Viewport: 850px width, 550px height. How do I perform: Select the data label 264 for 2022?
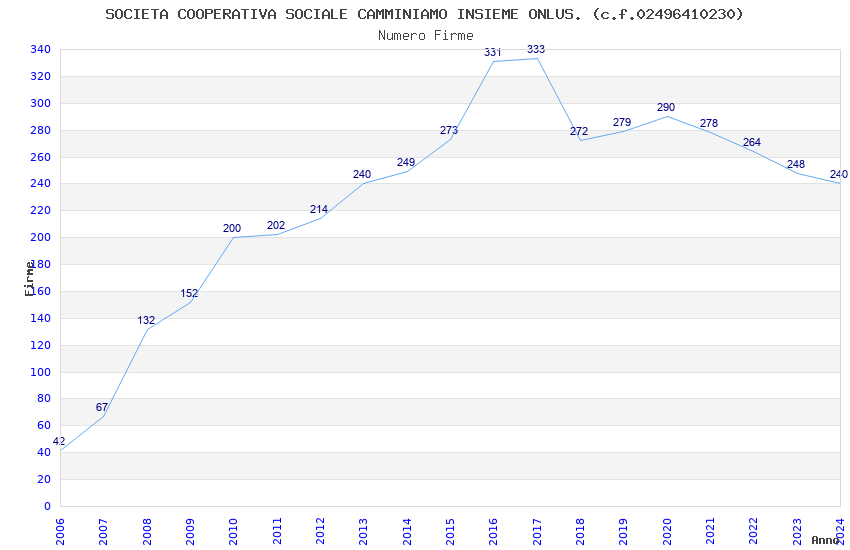point(752,142)
